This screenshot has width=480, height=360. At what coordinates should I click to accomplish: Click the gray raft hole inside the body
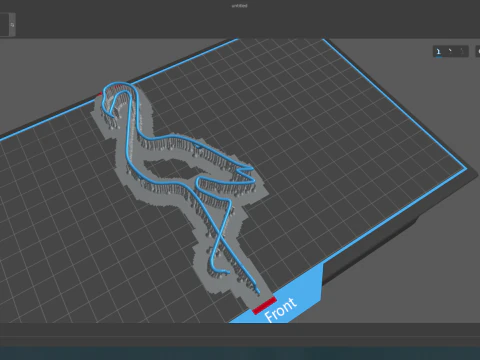pyautogui.click(x=172, y=169)
